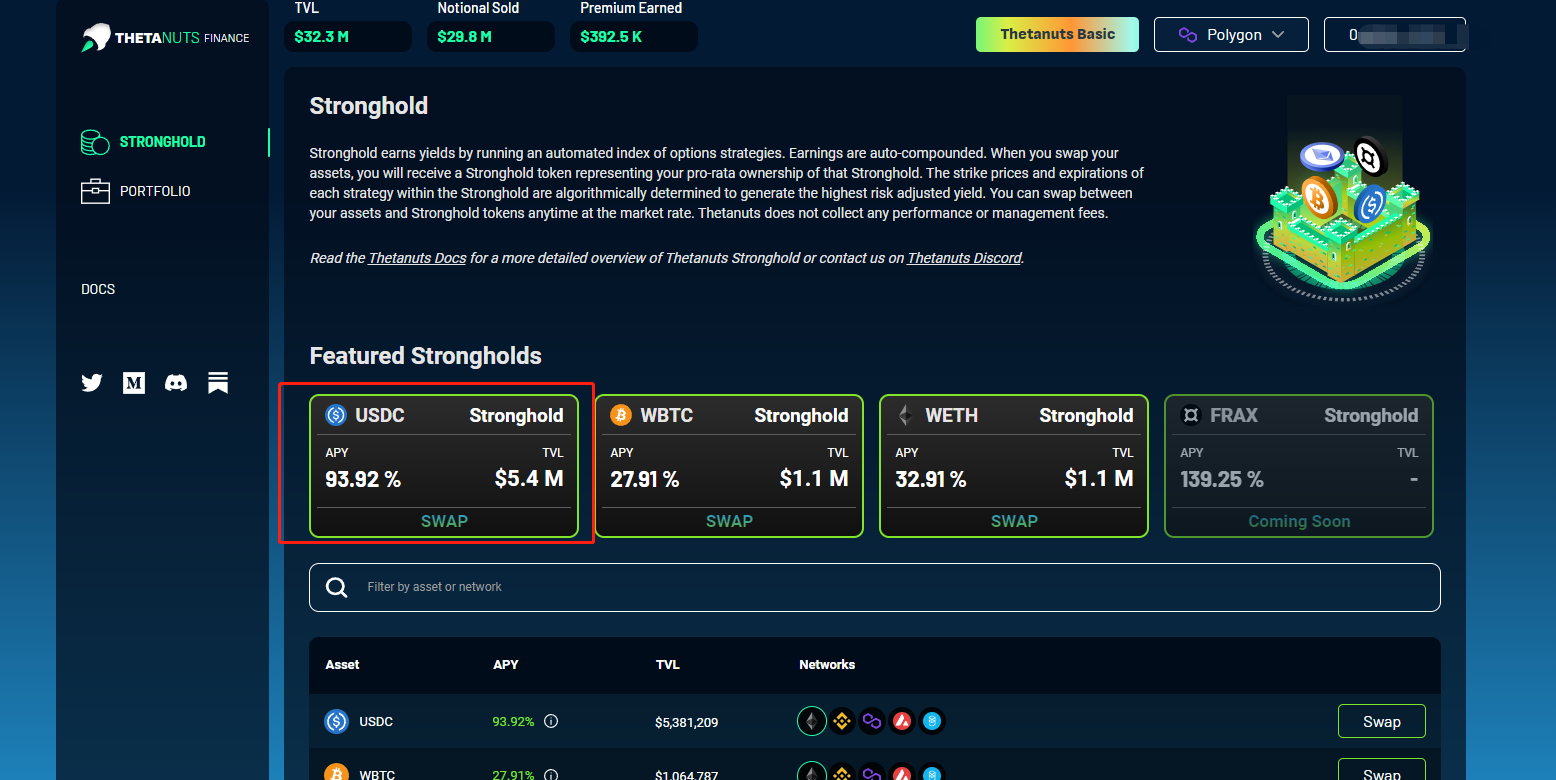Click SWAP on the USDC Stronghold card
1556x780 pixels.
pyautogui.click(x=444, y=521)
